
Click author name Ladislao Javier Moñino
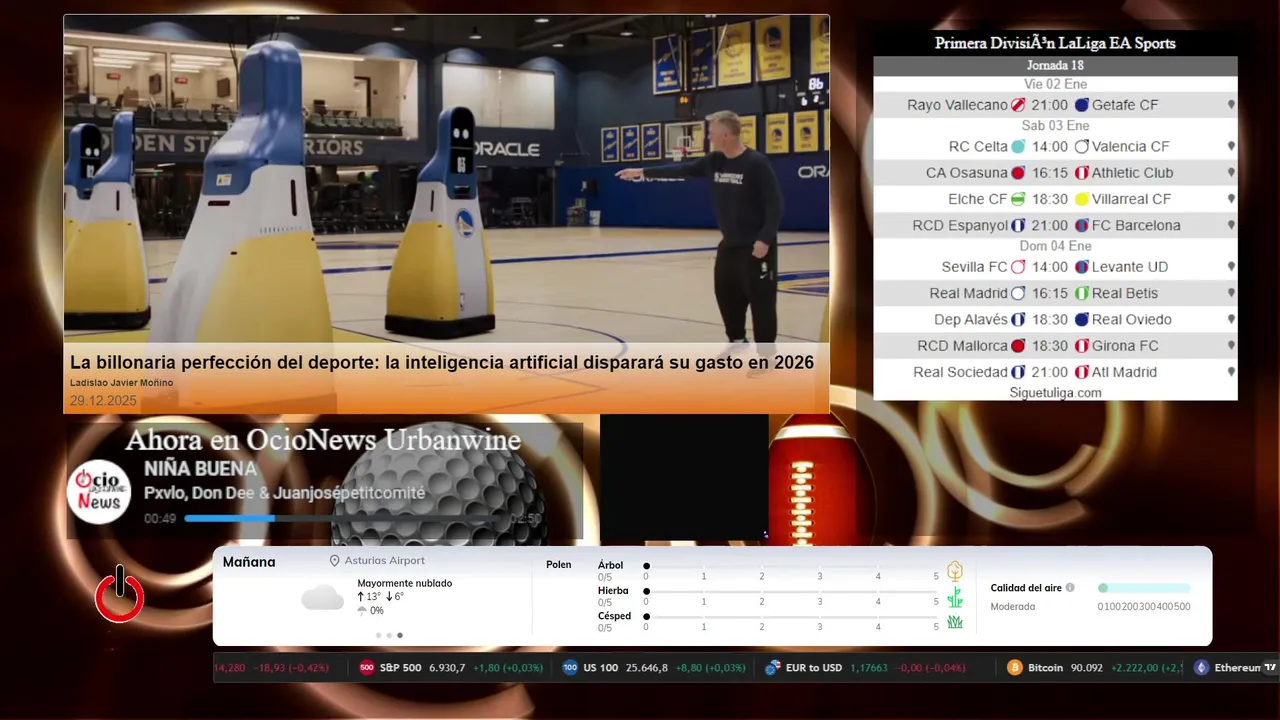pyautogui.click(x=121, y=383)
